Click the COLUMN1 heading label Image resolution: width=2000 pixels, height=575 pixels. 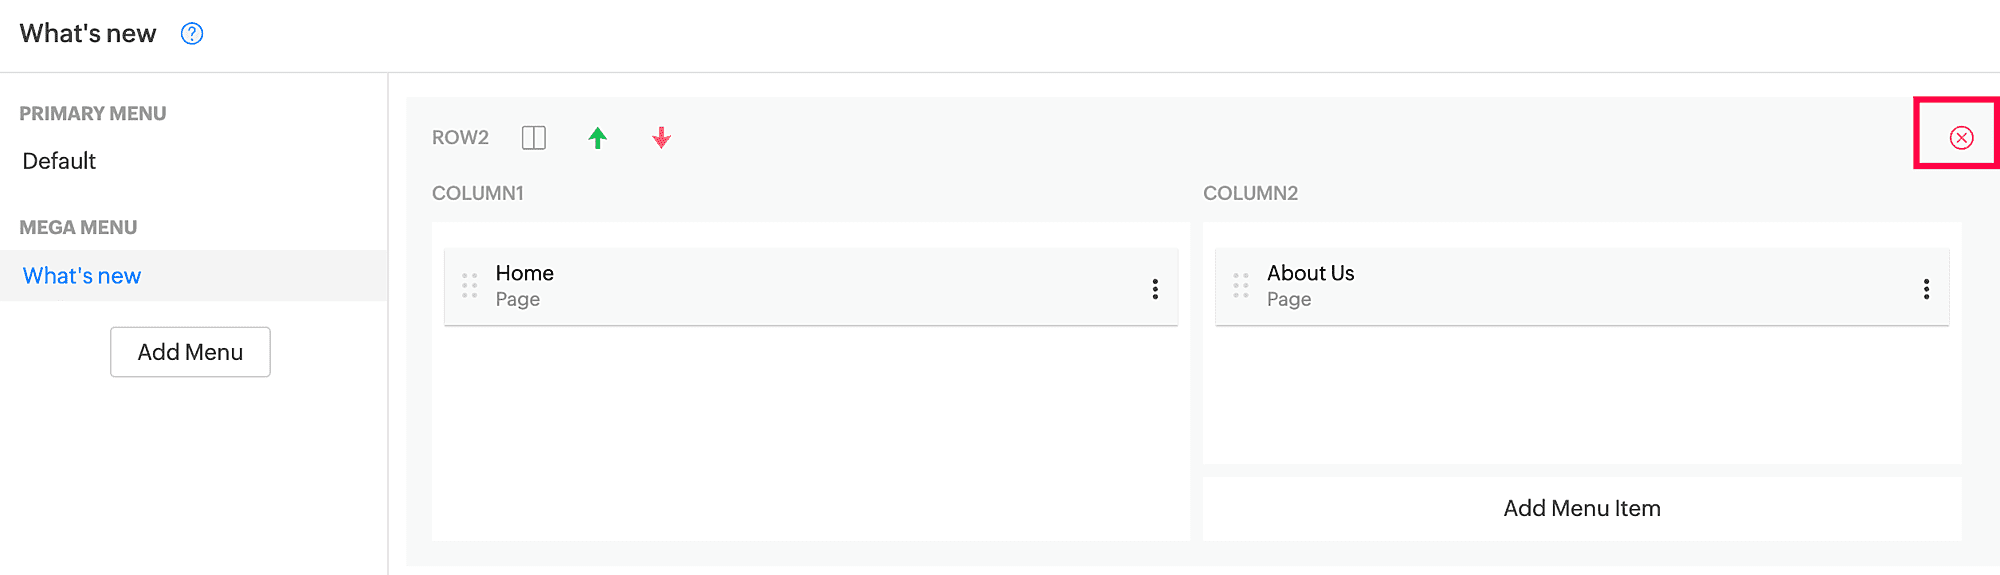pos(478,193)
